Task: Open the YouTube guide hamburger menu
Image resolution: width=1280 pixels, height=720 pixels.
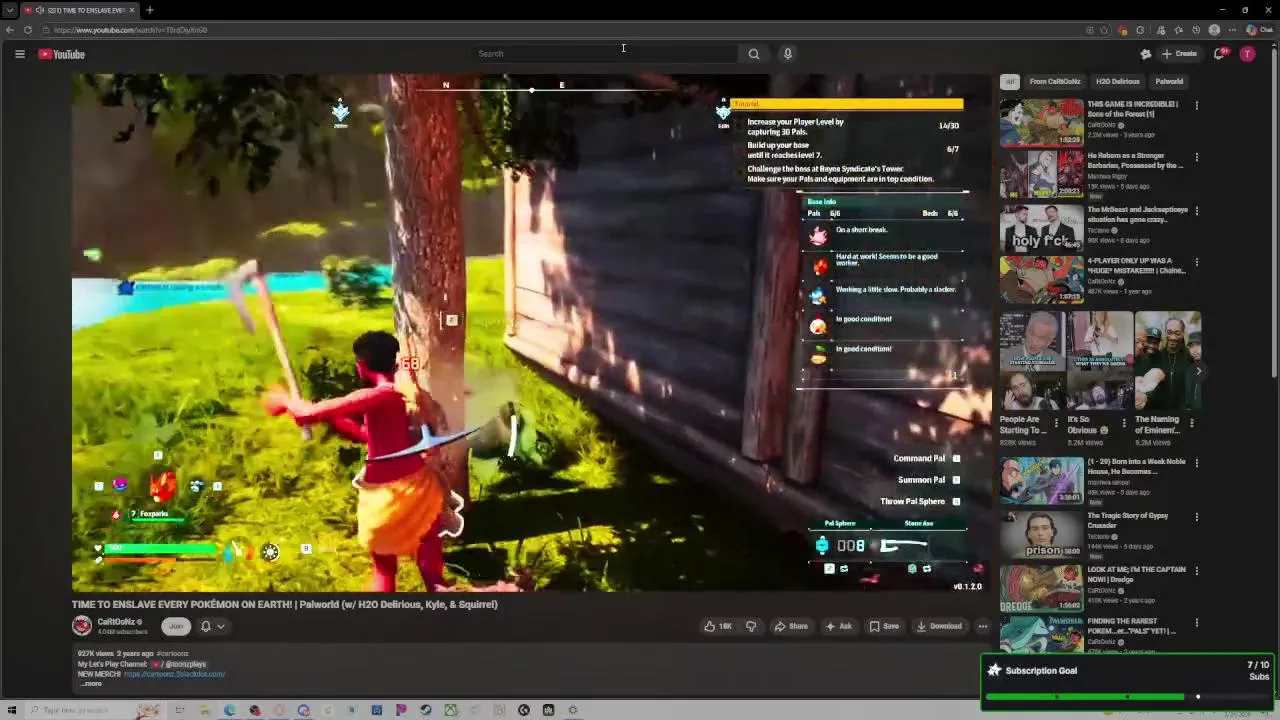Action: pyautogui.click(x=19, y=54)
